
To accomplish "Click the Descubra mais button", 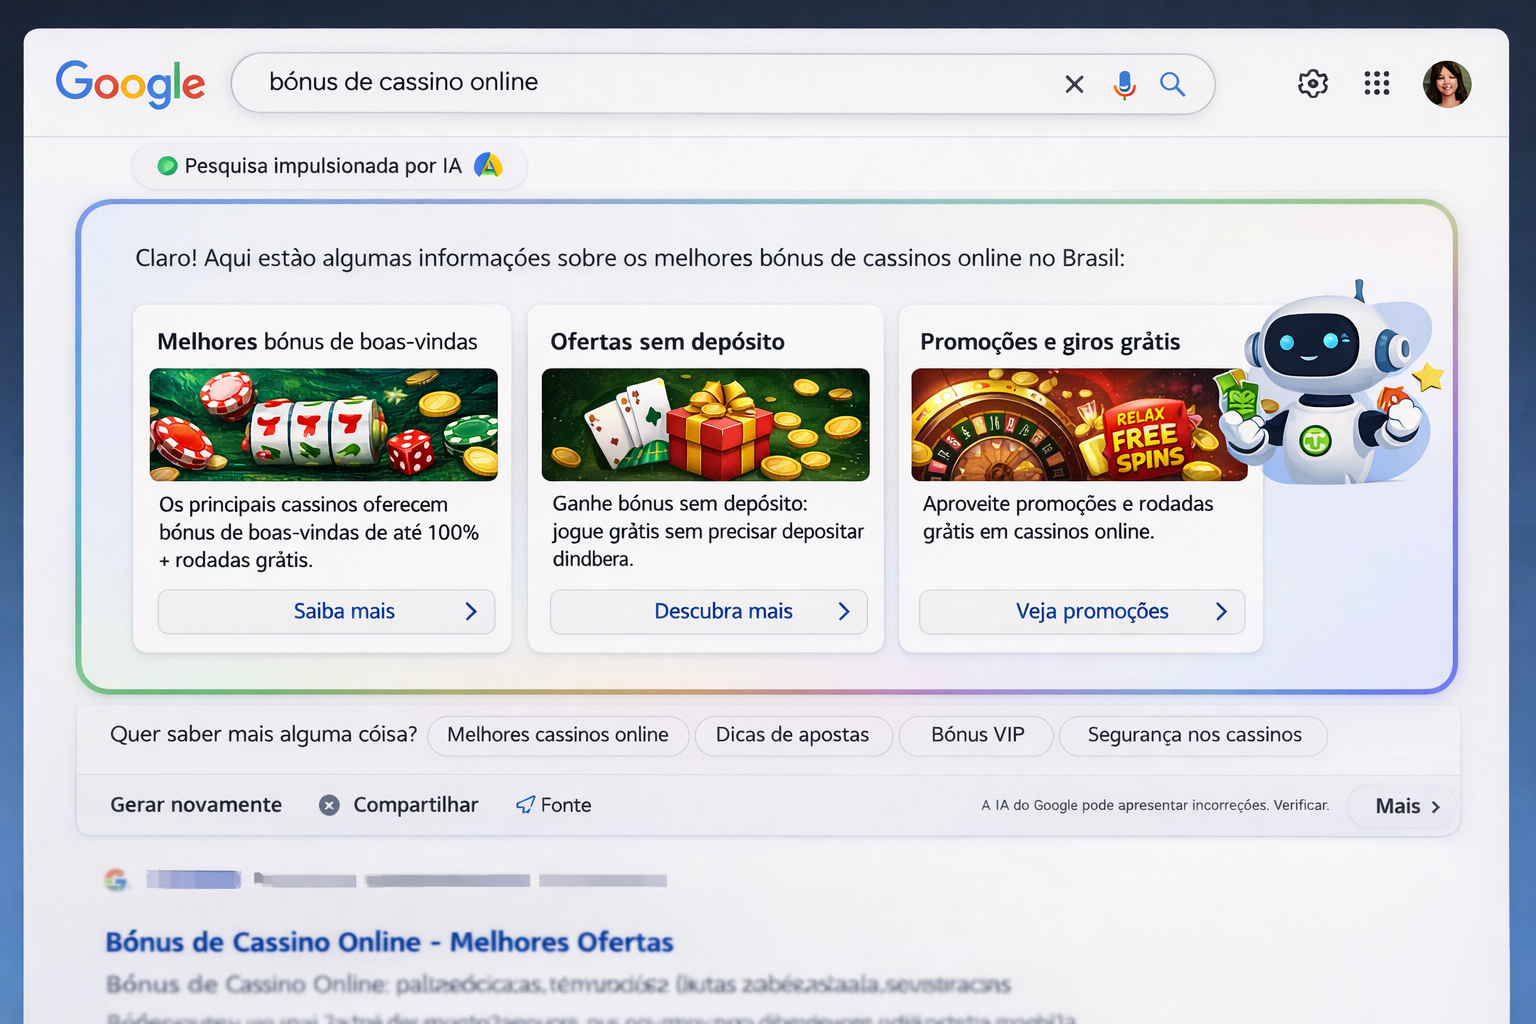I will tap(709, 612).
